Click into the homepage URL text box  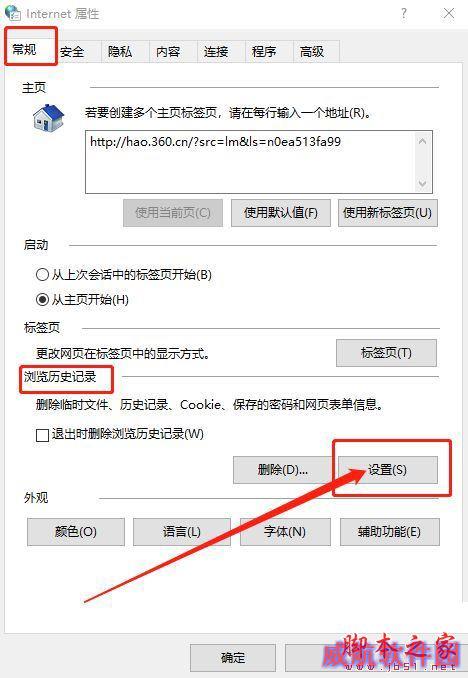pos(251,162)
